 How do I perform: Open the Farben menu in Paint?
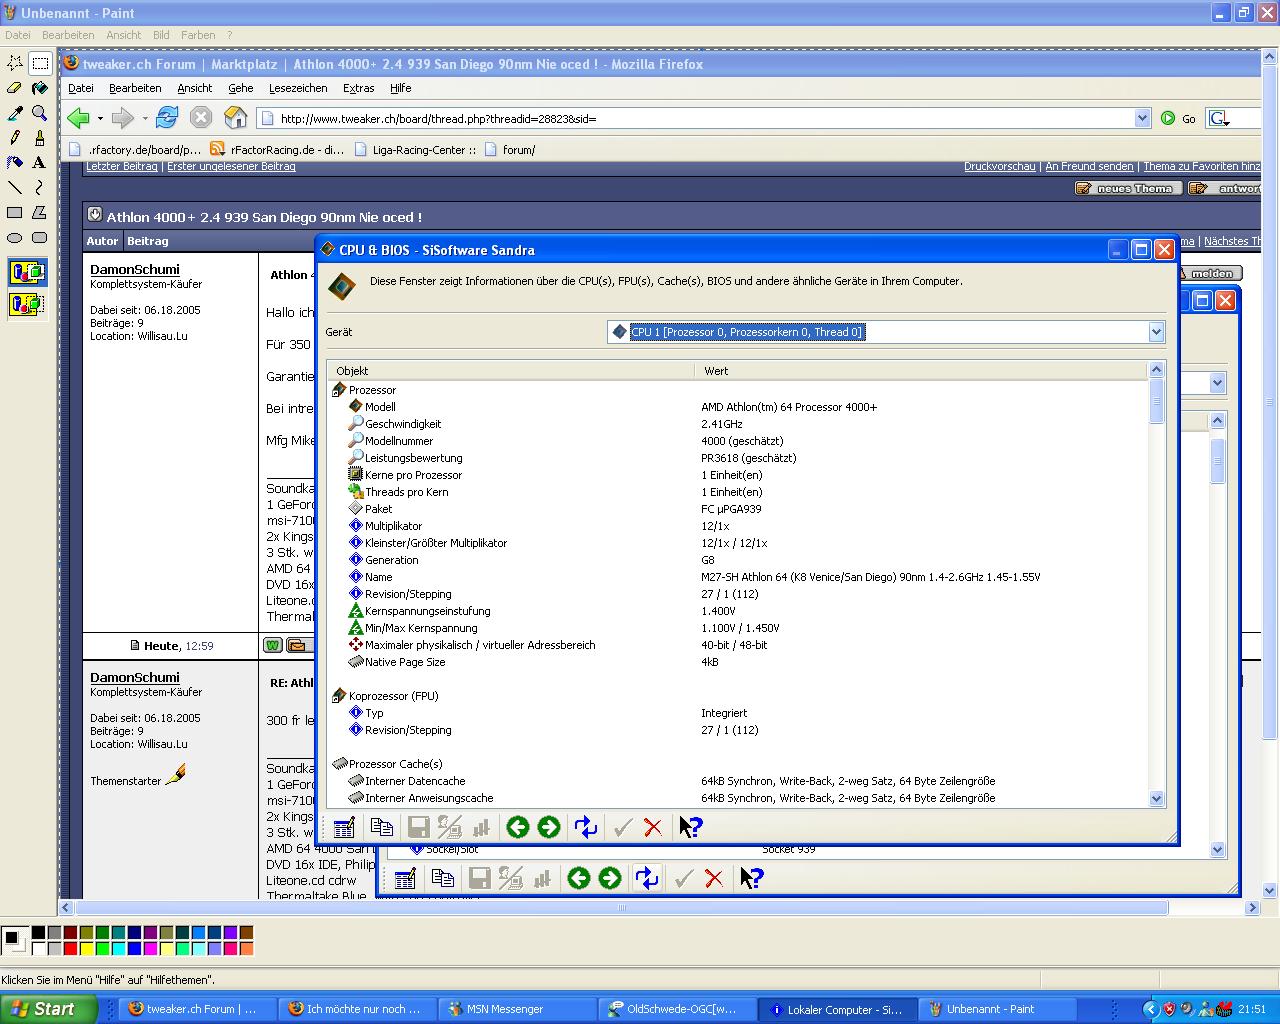(198, 35)
